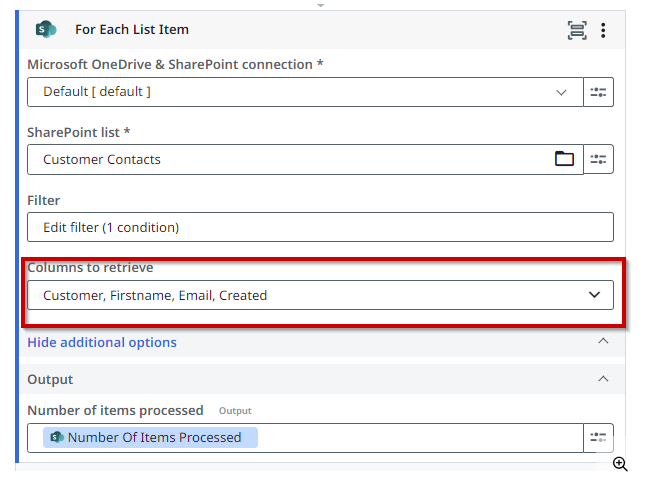Click the folder icon to browse SharePoint lists

pos(565,159)
